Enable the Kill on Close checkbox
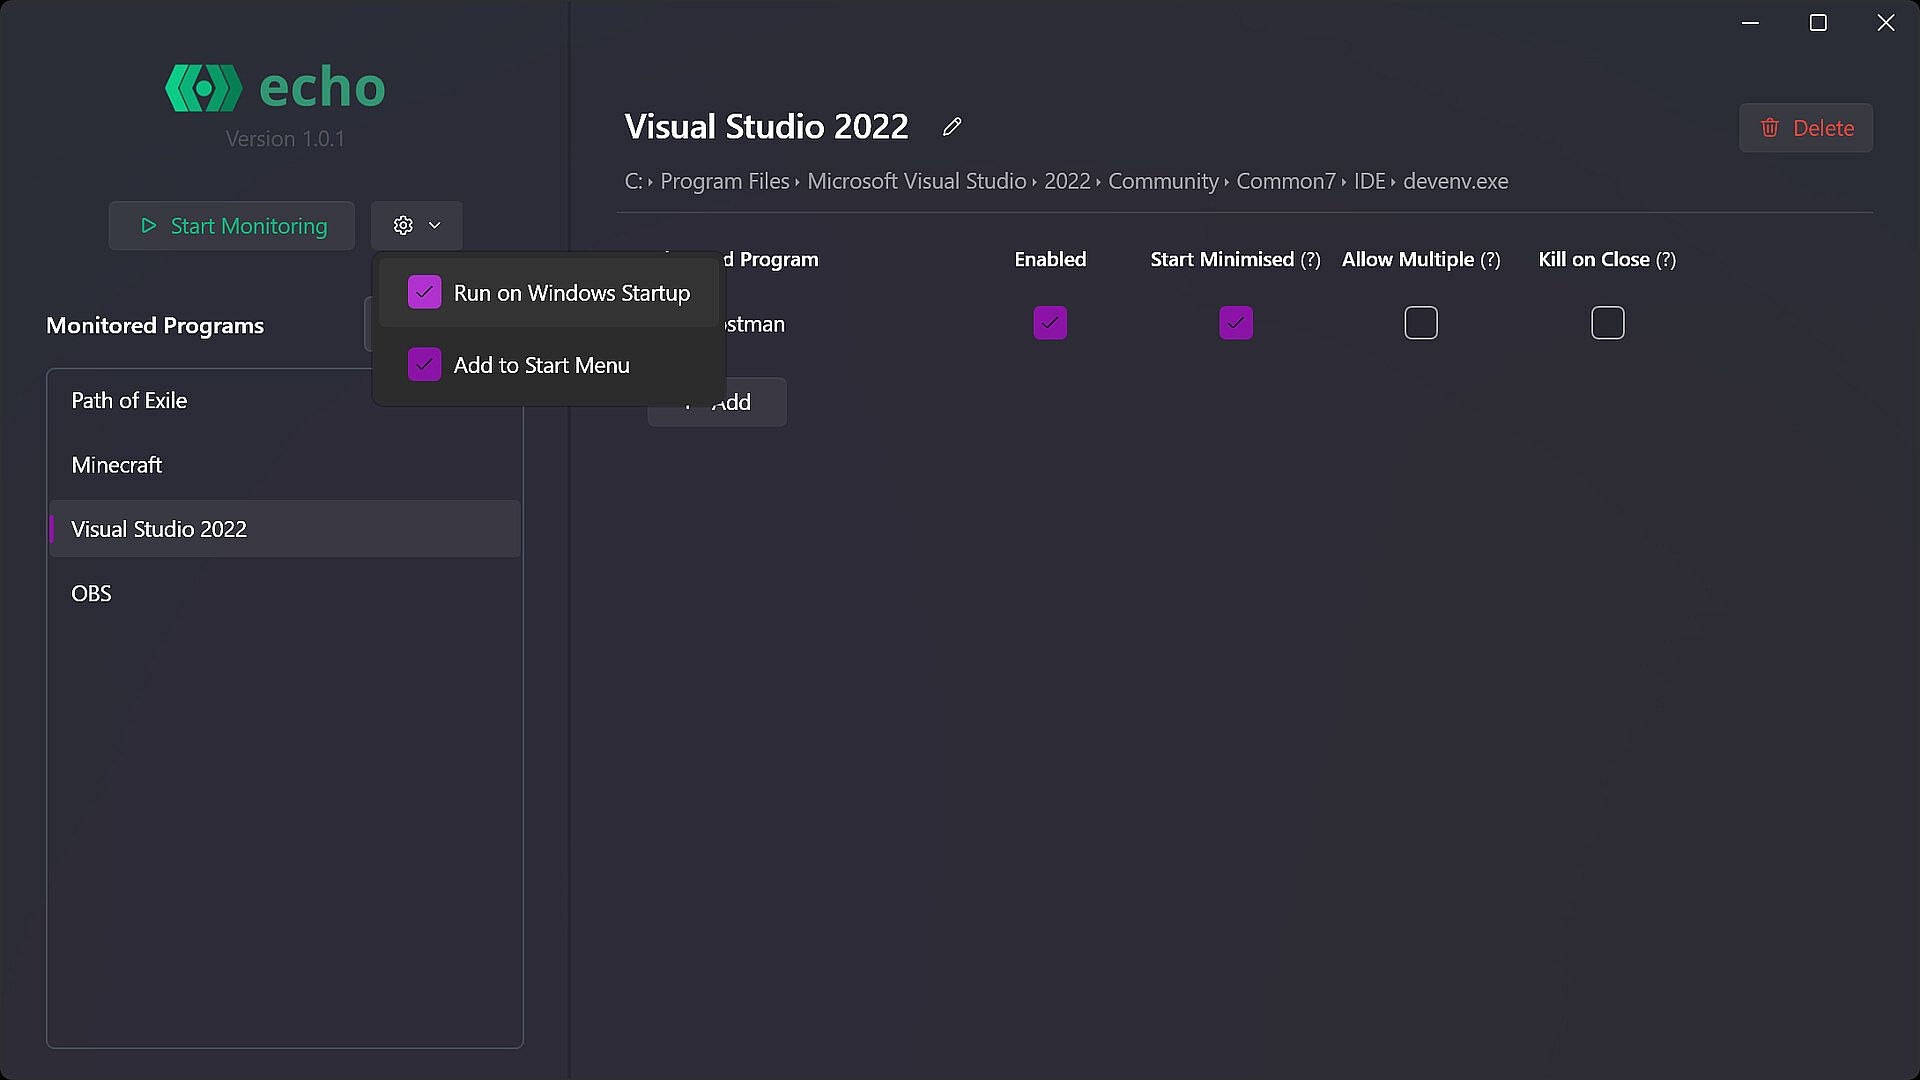 tap(1608, 323)
